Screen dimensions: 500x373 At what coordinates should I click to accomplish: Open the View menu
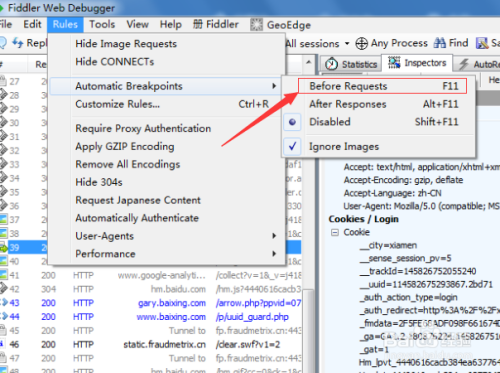137,24
